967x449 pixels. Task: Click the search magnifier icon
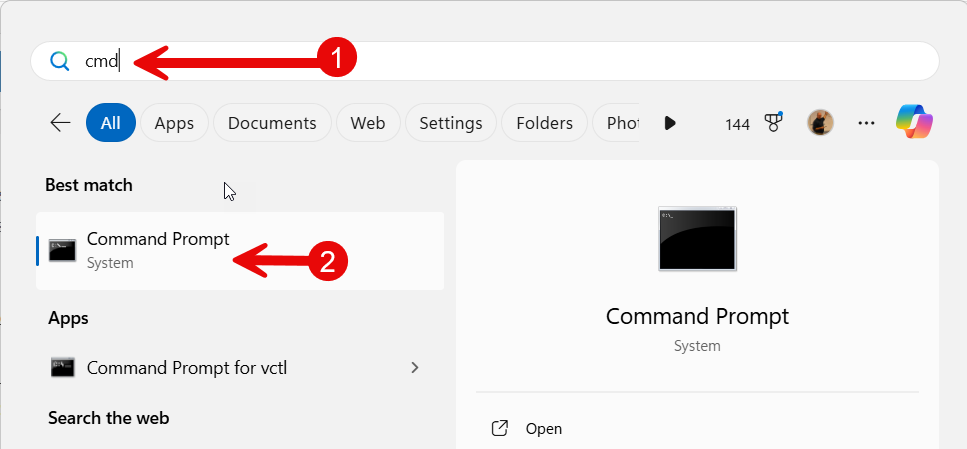[x=60, y=62]
